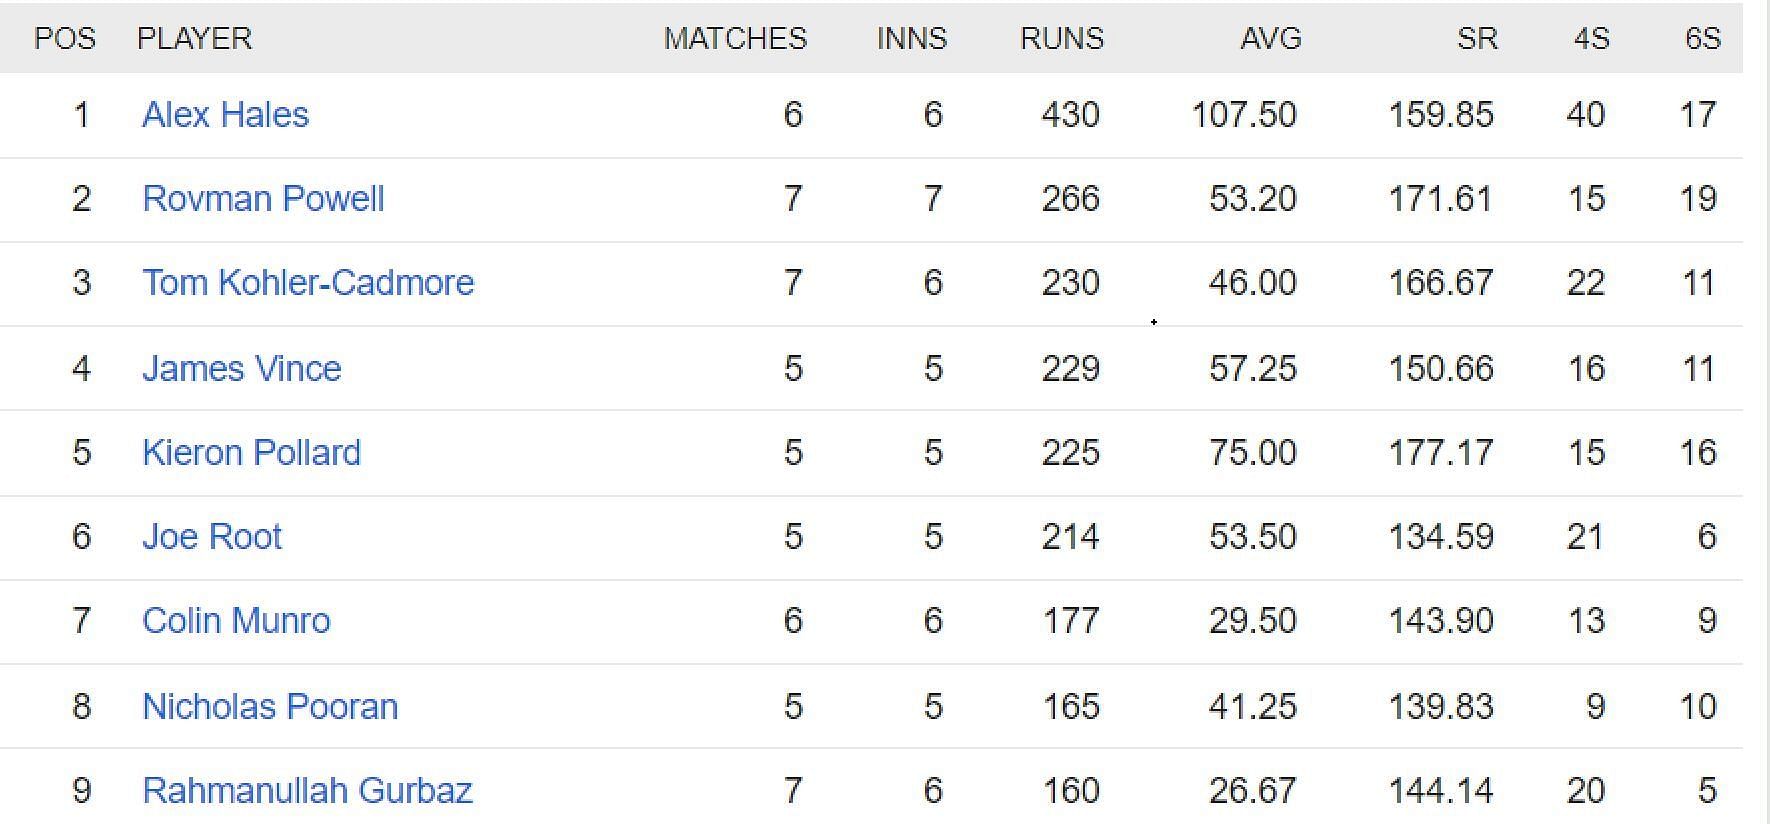The height and width of the screenshot is (824, 1770).
Task: Select Tom Kohler-Cadmore name link
Action: (308, 283)
